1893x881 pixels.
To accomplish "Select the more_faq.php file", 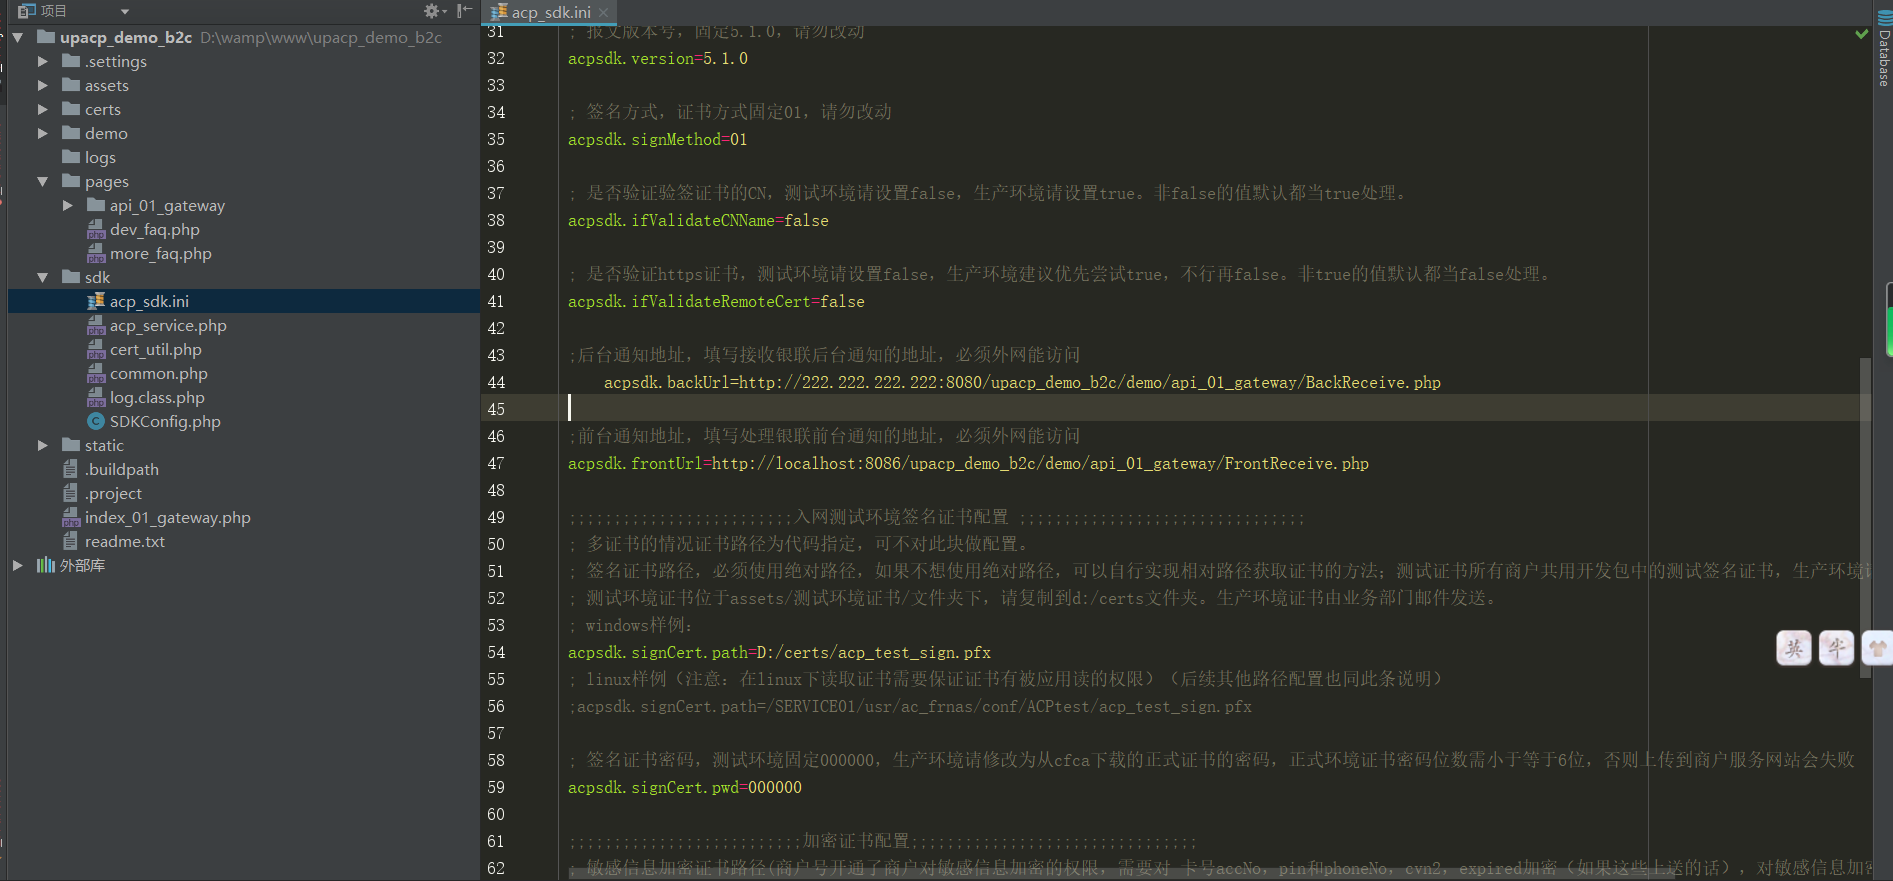I will pos(160,254).
